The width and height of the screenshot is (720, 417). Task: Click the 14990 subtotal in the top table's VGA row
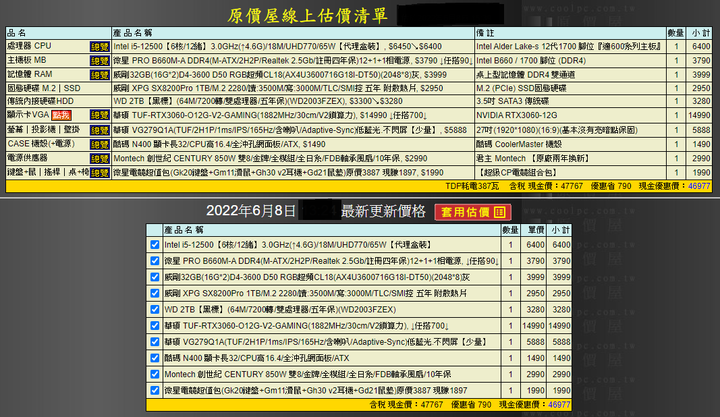(x=699, y=115)
